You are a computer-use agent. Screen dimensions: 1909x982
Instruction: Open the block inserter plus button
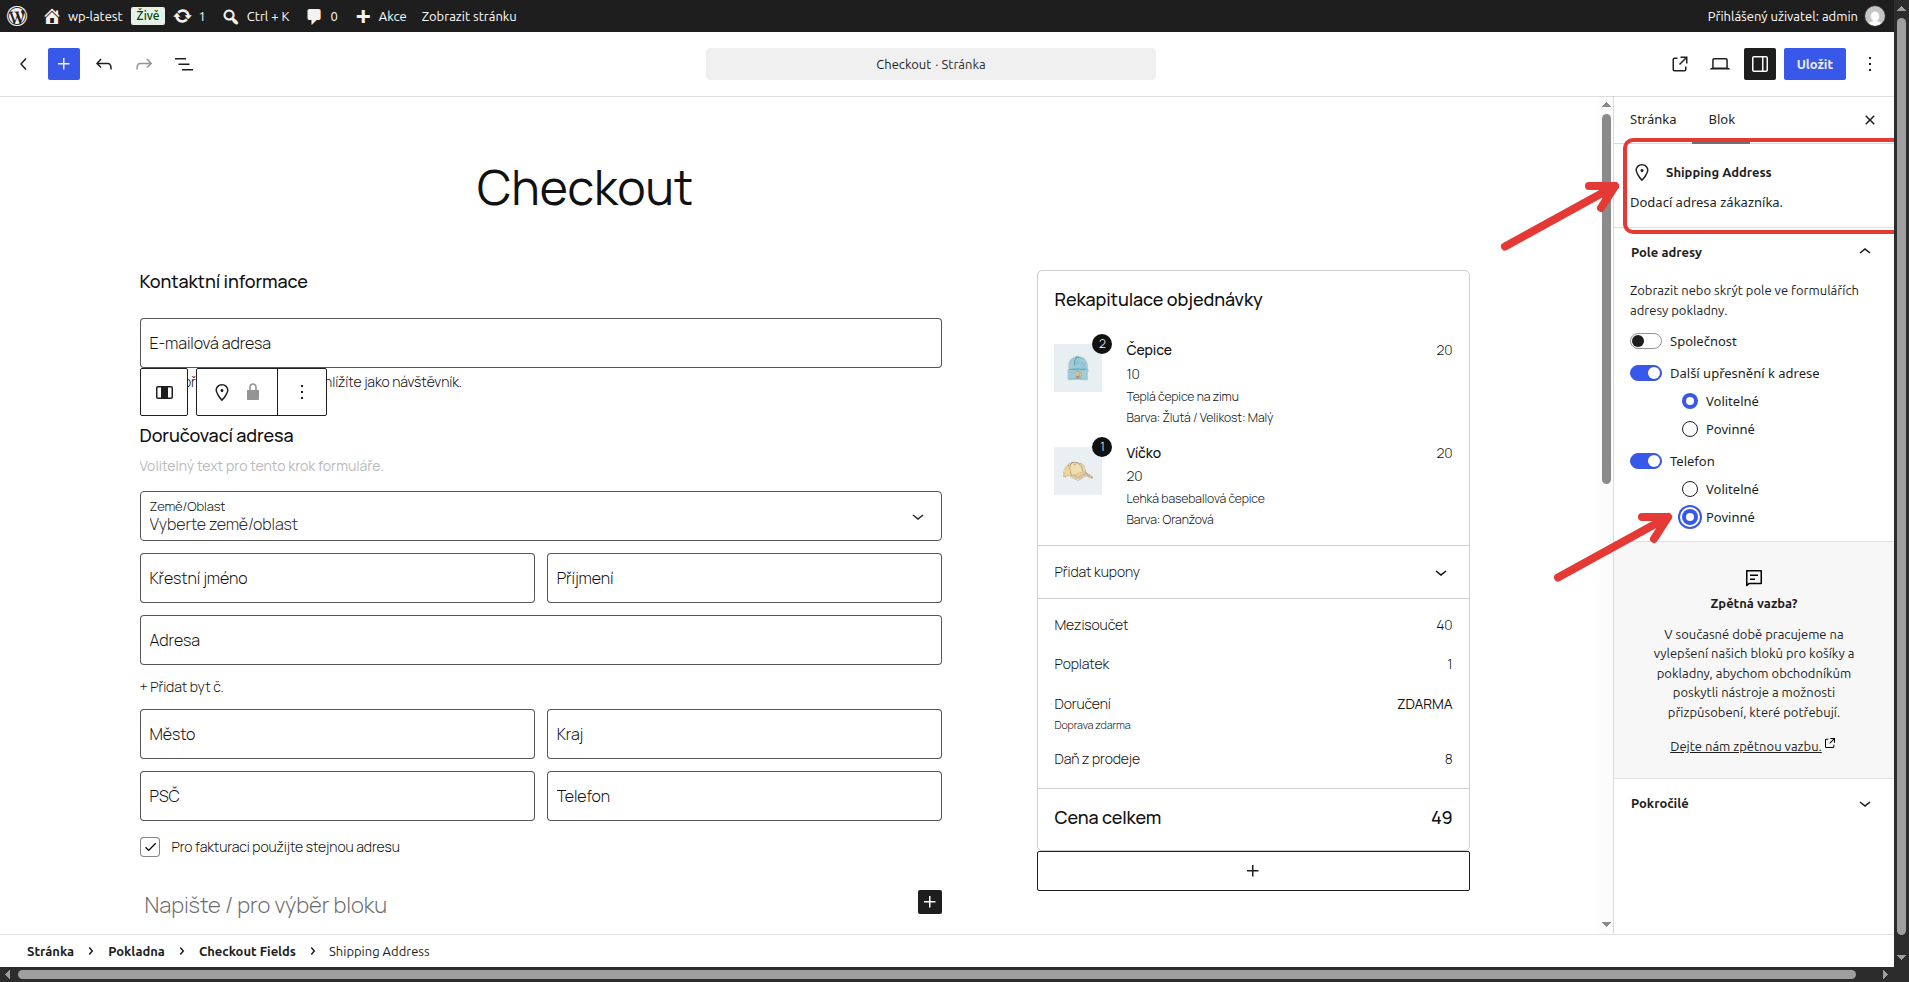tap(64, 64)
